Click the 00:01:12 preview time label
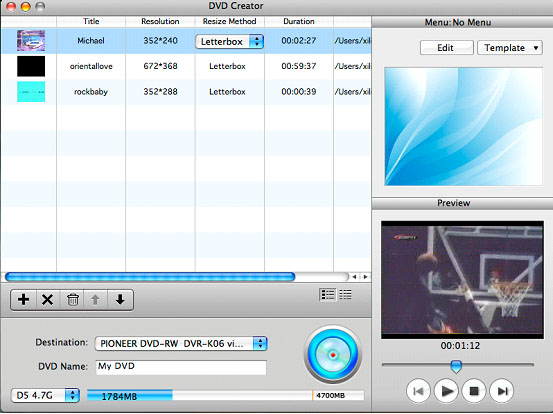553x414 pixels. [460, 346]
